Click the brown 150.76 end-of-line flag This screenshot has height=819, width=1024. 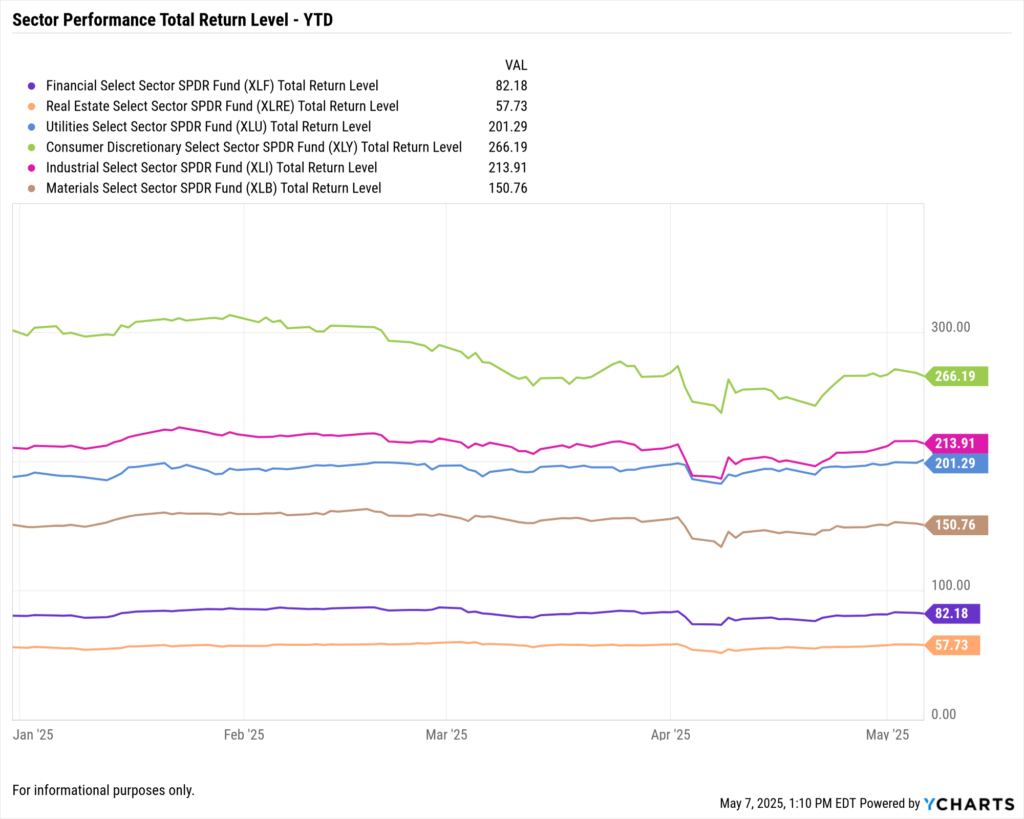click(x=957, y=525)
